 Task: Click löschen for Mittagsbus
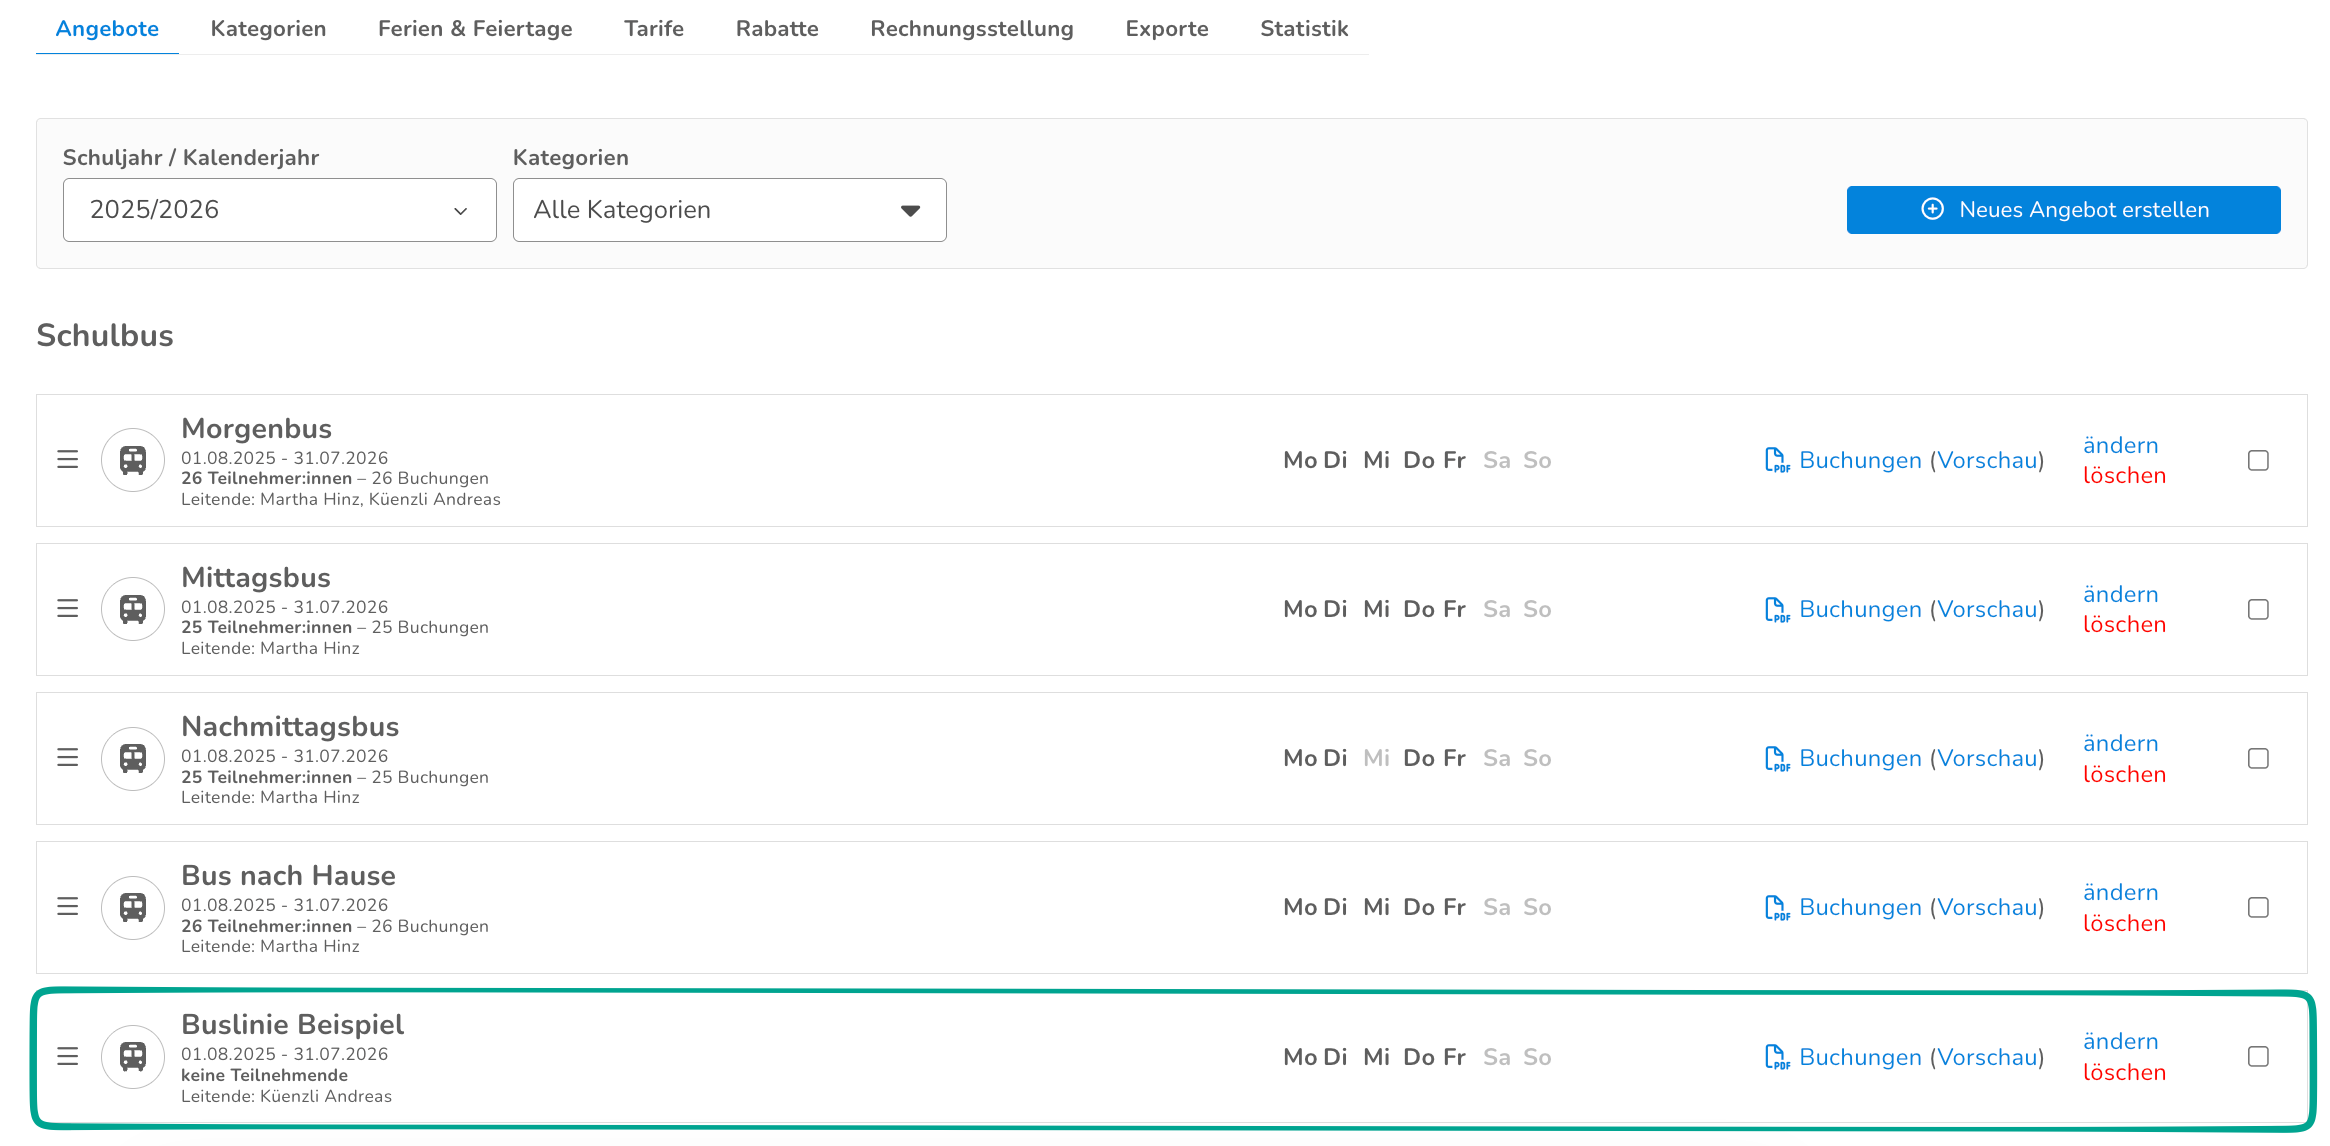[2124, 625]
